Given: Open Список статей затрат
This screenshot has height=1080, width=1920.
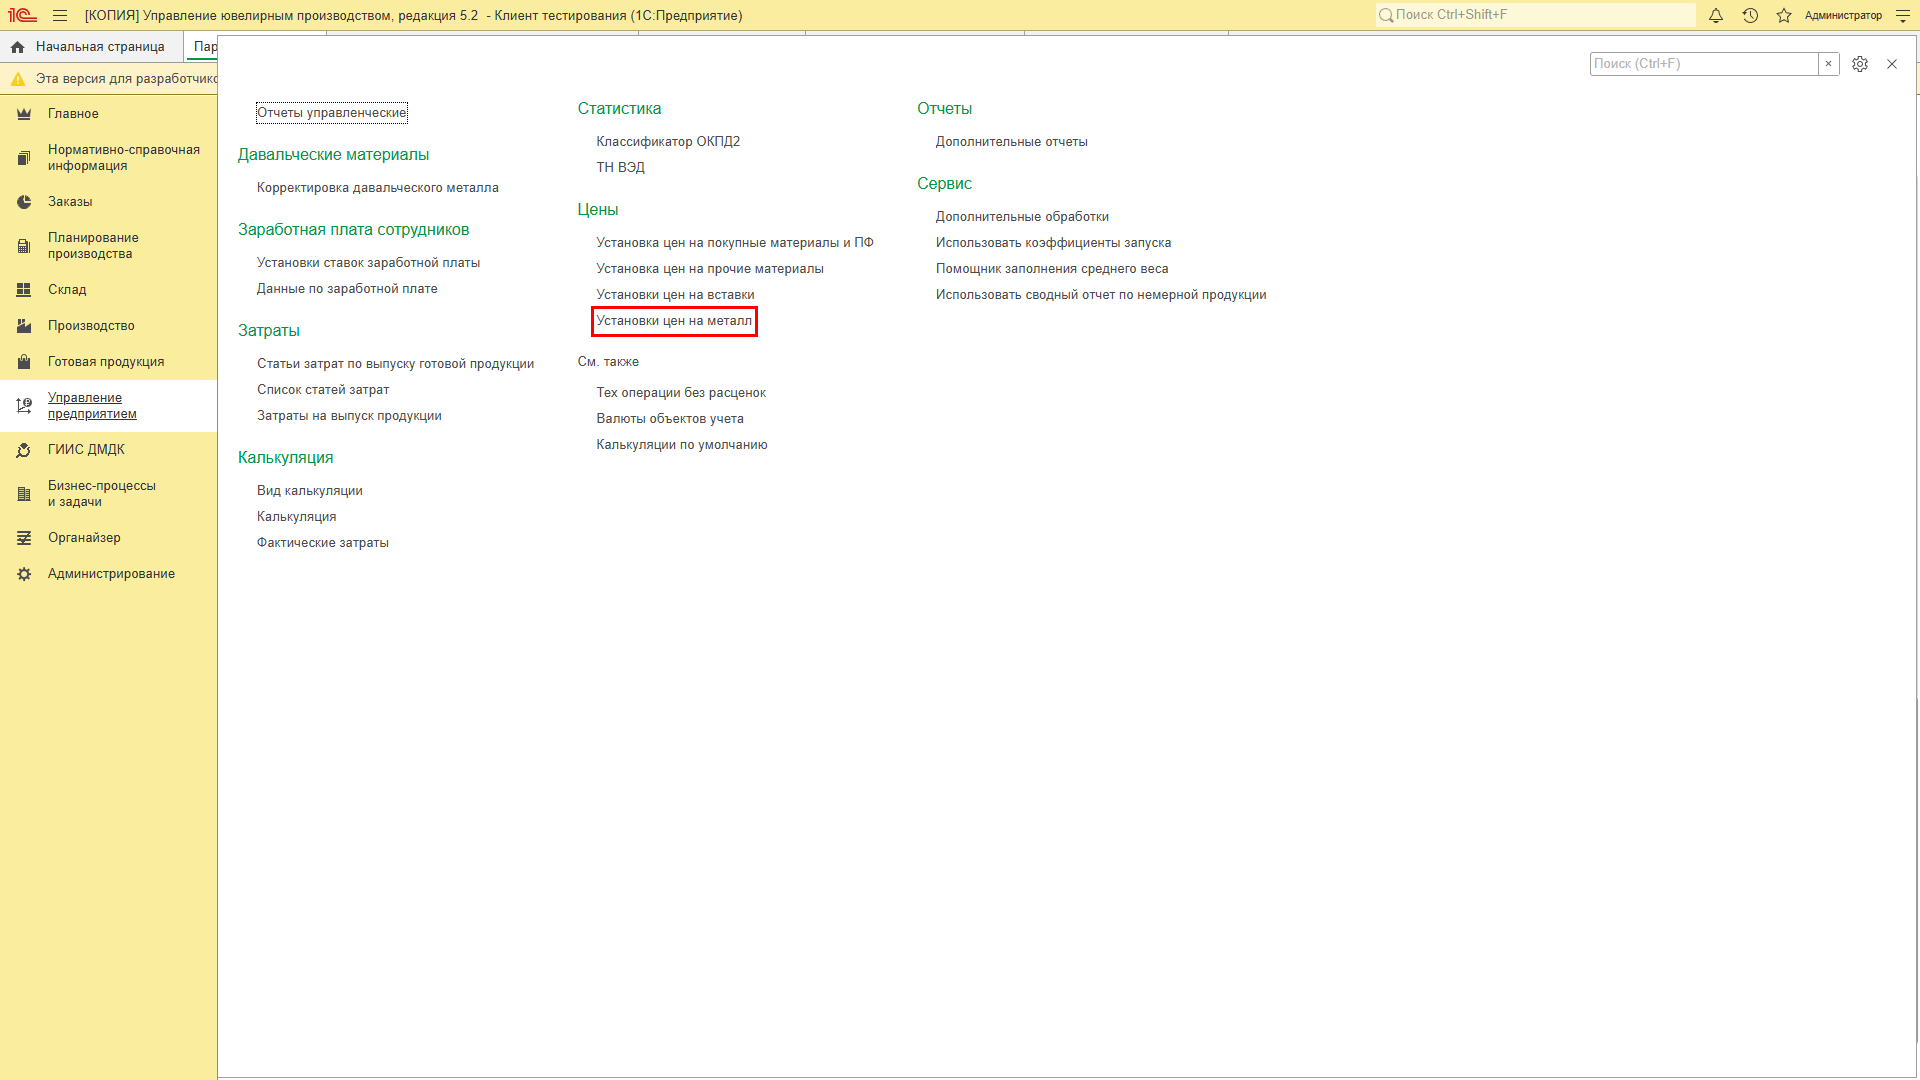Looking at the screenshot, I should pyautogui.click(x=323, y=390).
